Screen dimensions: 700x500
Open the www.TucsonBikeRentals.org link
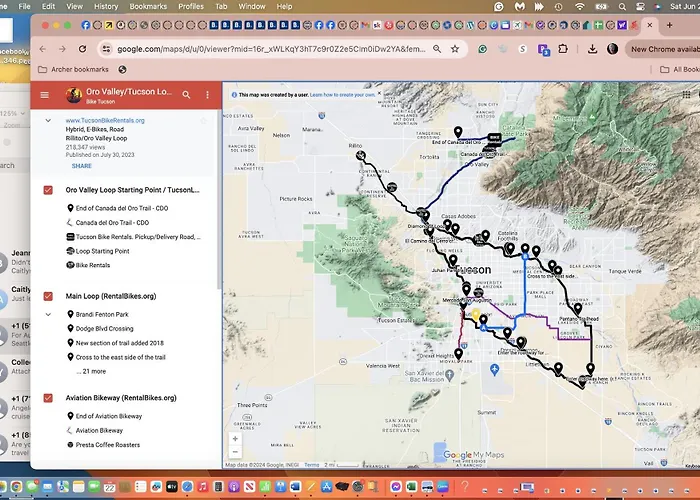coord(105,120)
